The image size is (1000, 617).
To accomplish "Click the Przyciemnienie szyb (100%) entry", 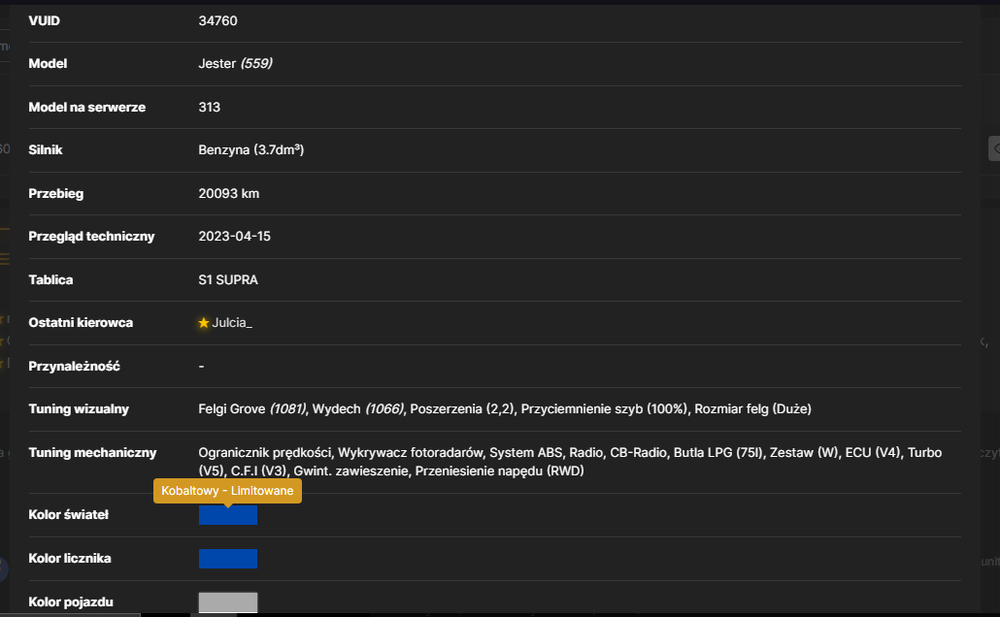I will click(604, 409).
